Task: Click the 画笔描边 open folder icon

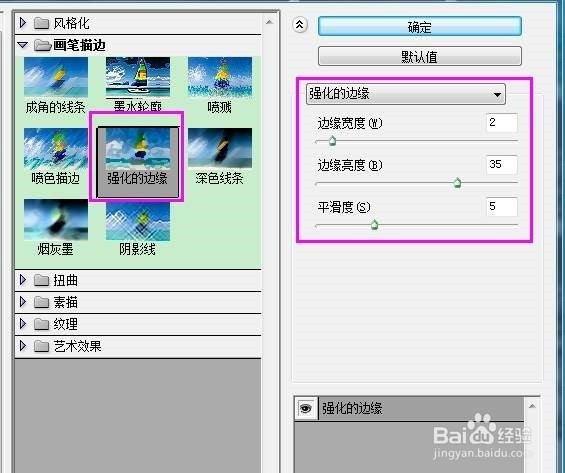Action: (x=42, y=45)
